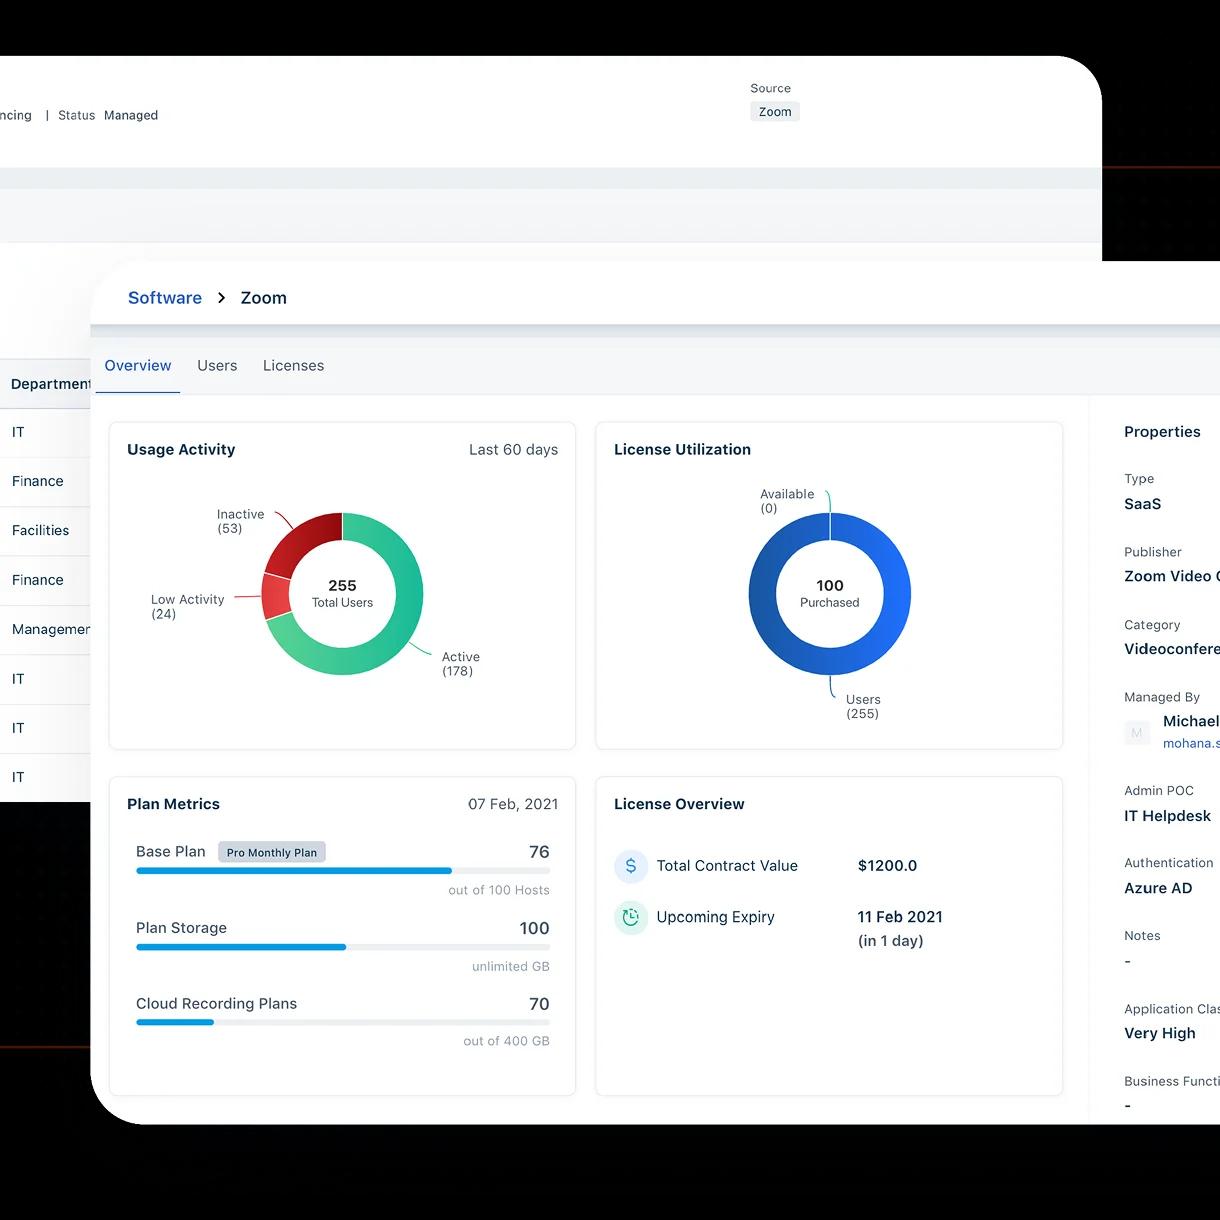Screen dimensions: 1220x1220
Task: Click the Plan Storage progress bar
Action: (343, 947)
